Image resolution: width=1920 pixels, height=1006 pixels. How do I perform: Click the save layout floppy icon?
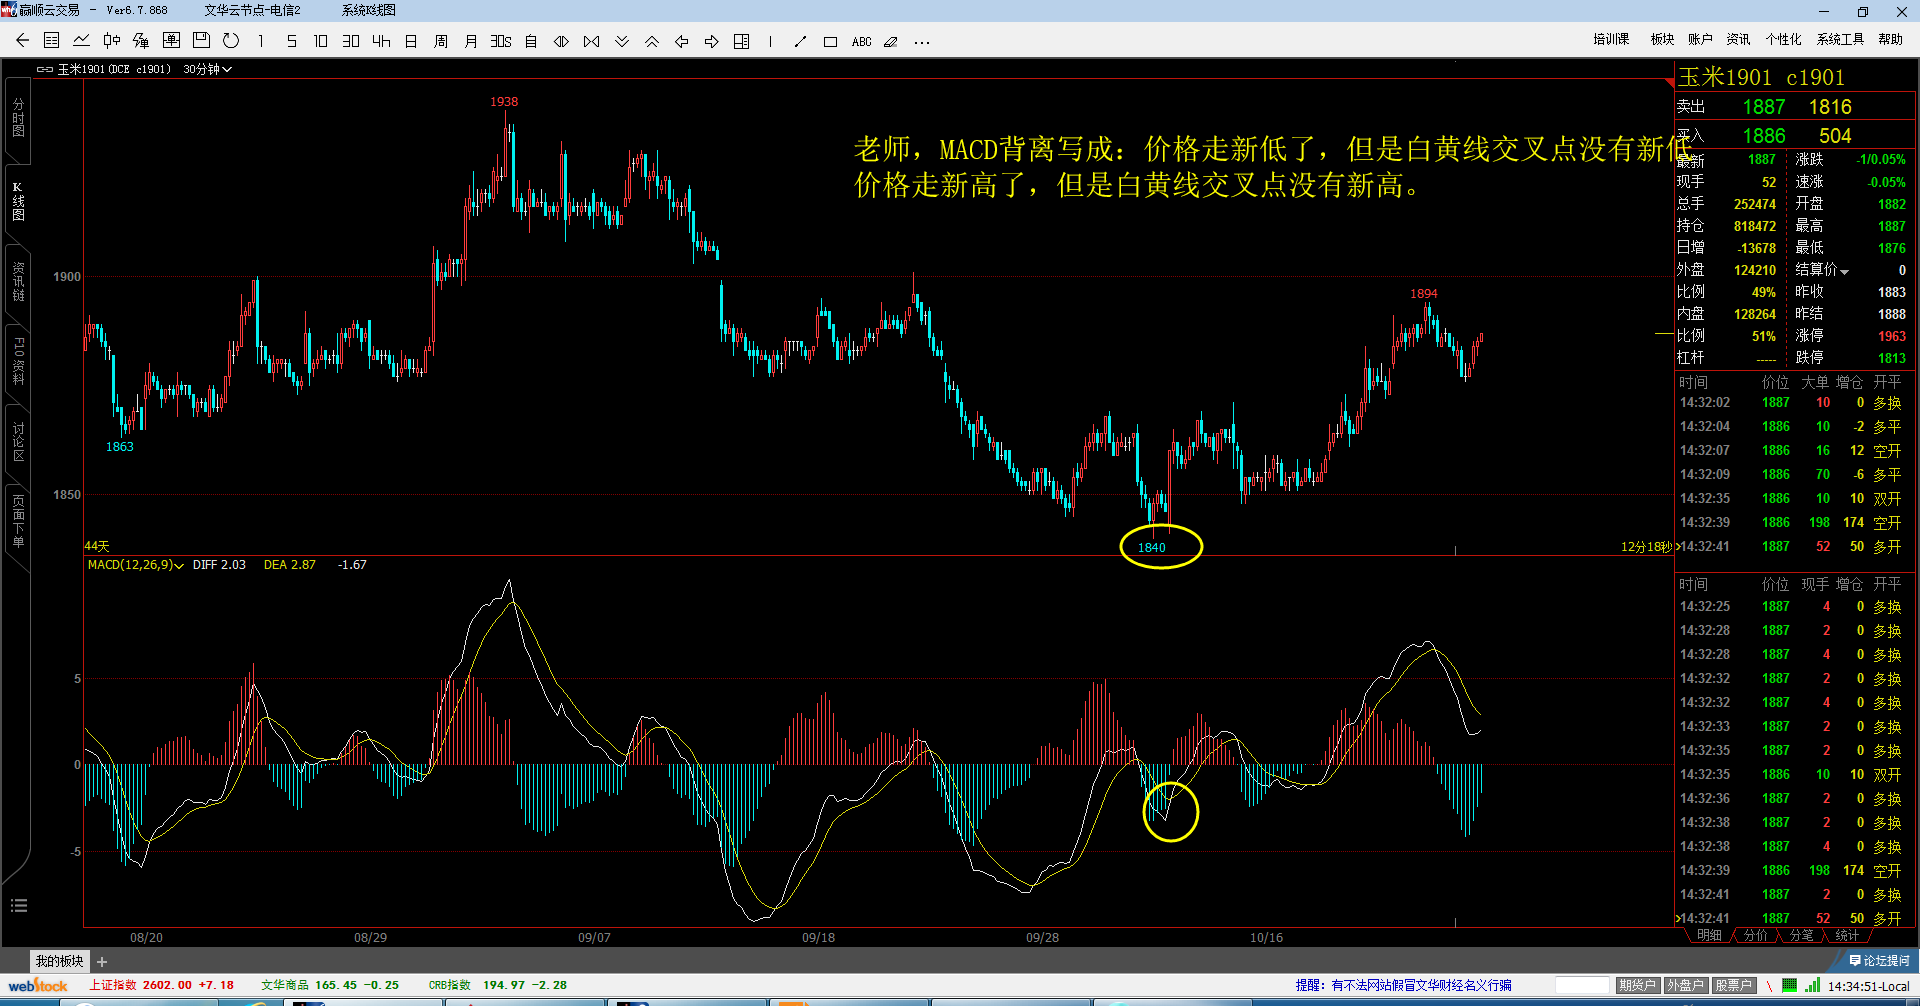click(x=201, y=41)
